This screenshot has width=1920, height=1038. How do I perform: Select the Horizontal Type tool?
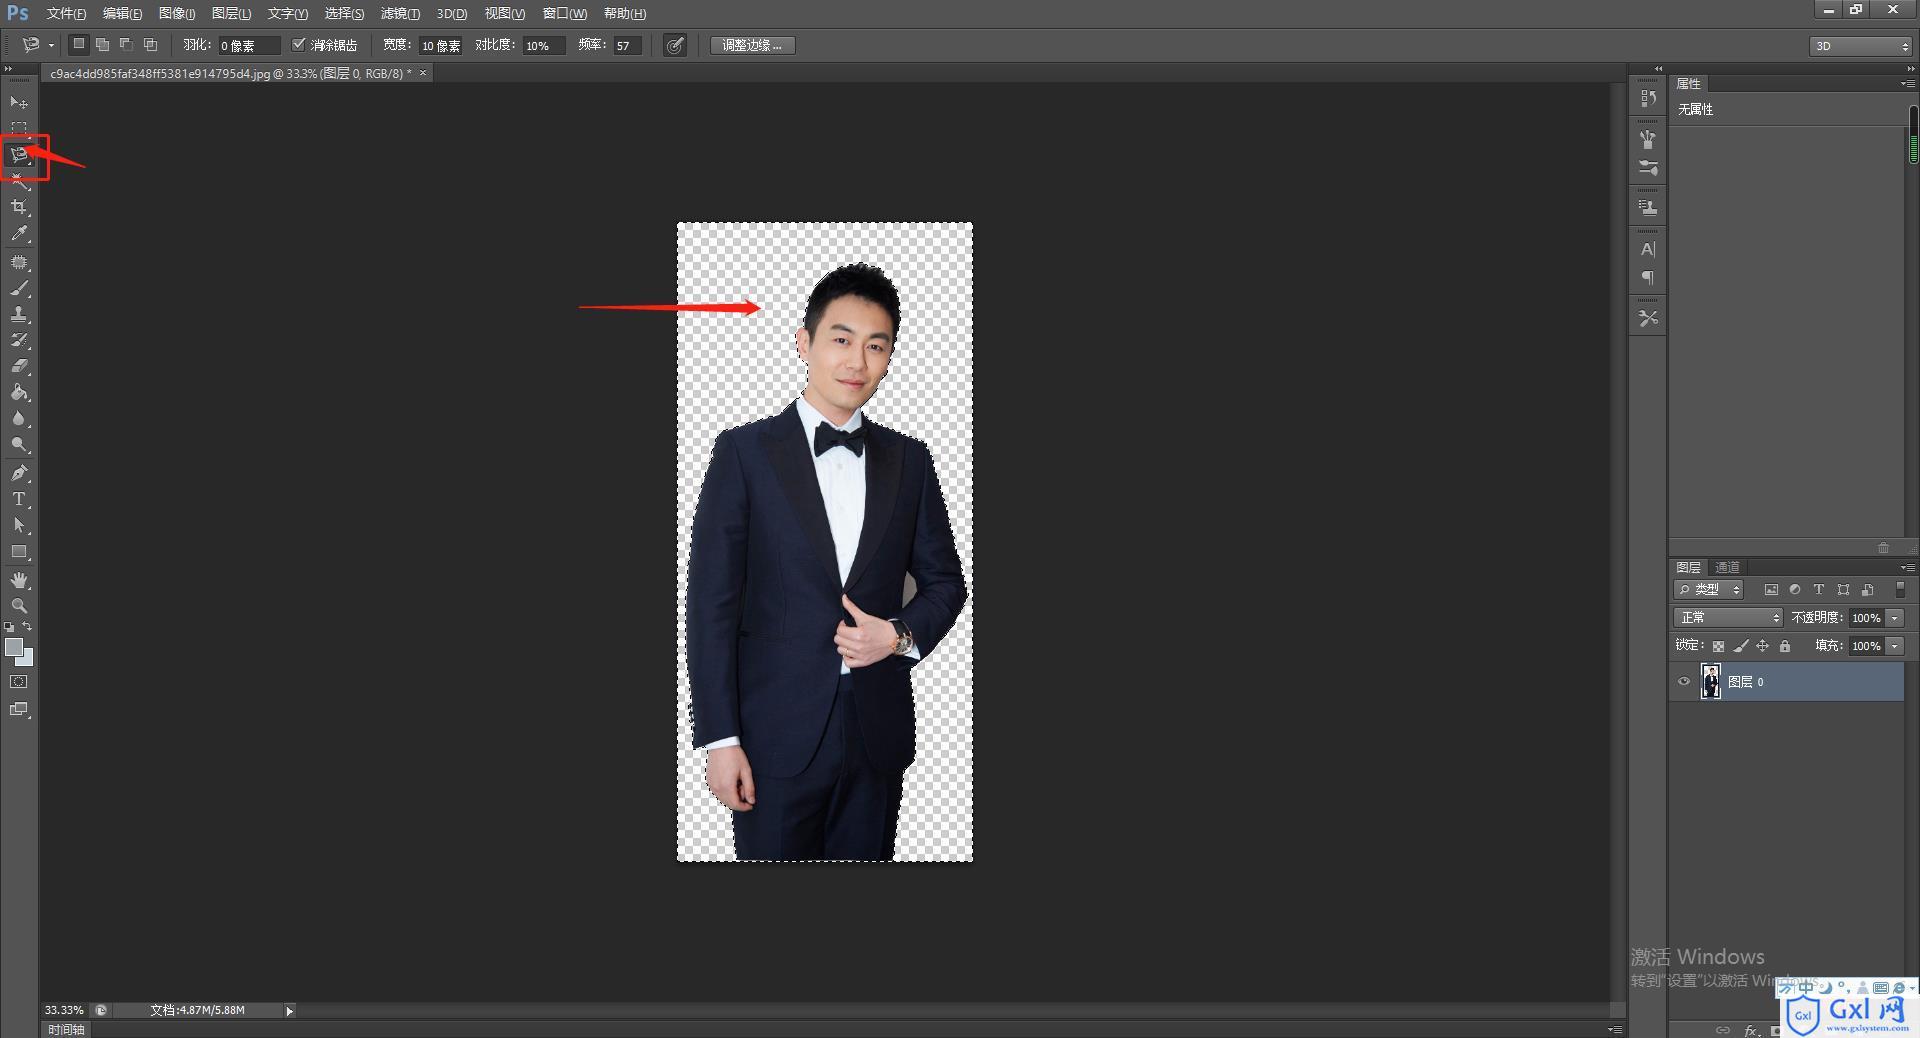pos(19,499)
